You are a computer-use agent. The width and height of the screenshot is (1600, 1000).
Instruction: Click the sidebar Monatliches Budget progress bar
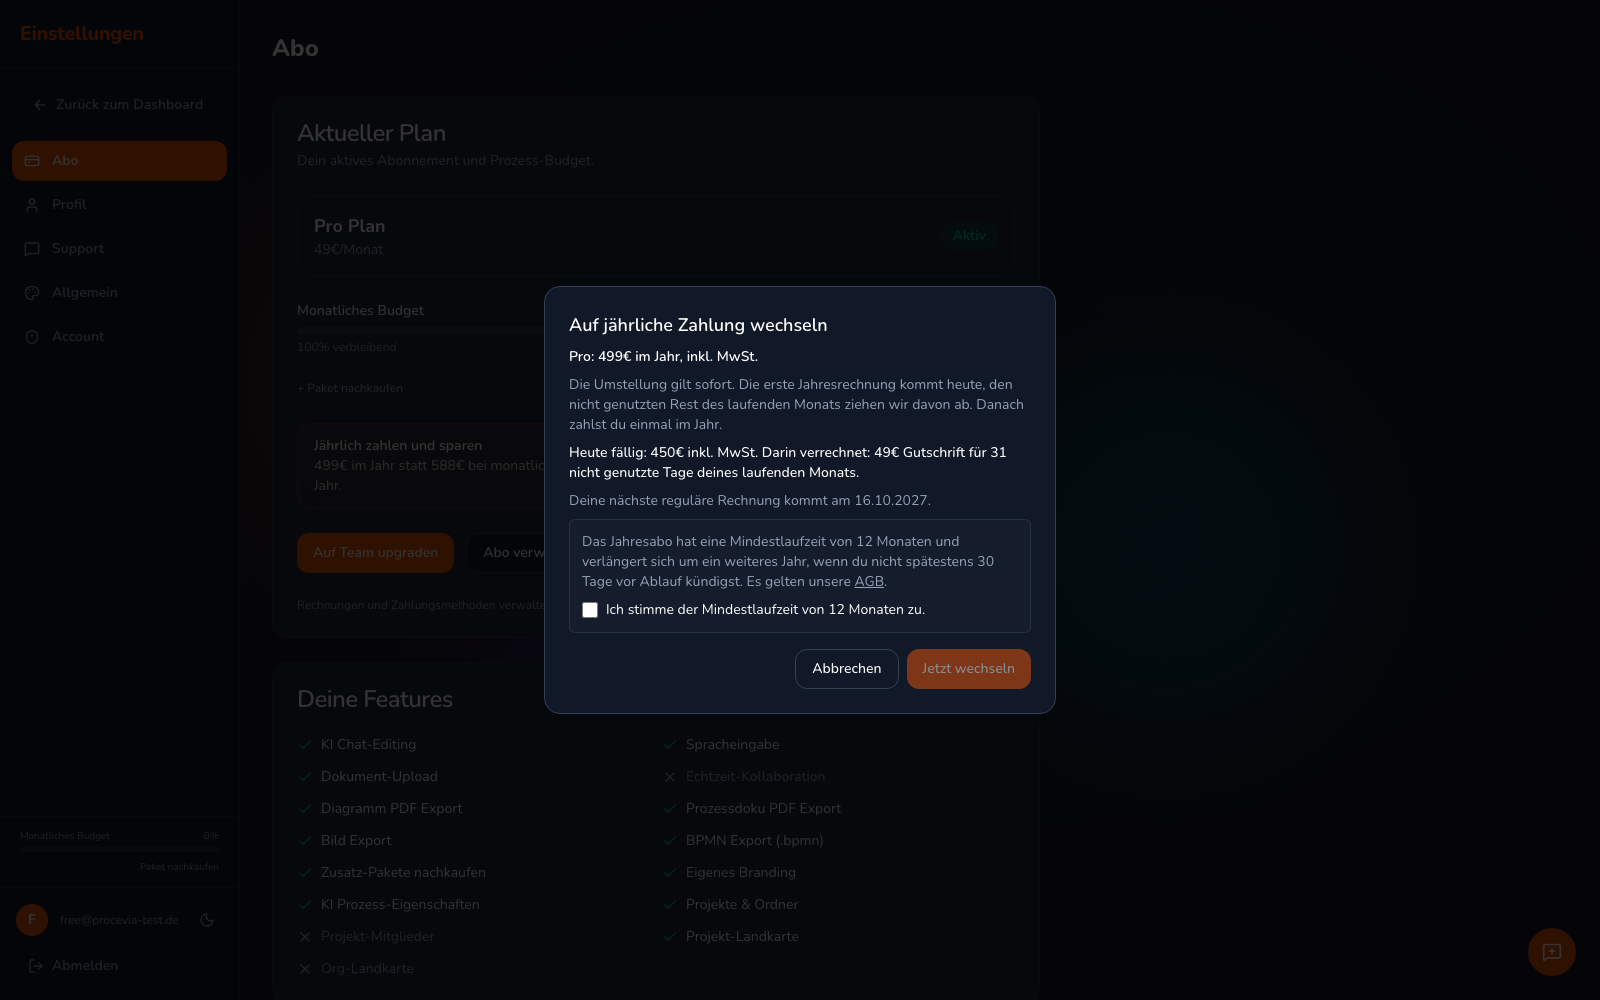pyautogui.click(x=119, y=849)
